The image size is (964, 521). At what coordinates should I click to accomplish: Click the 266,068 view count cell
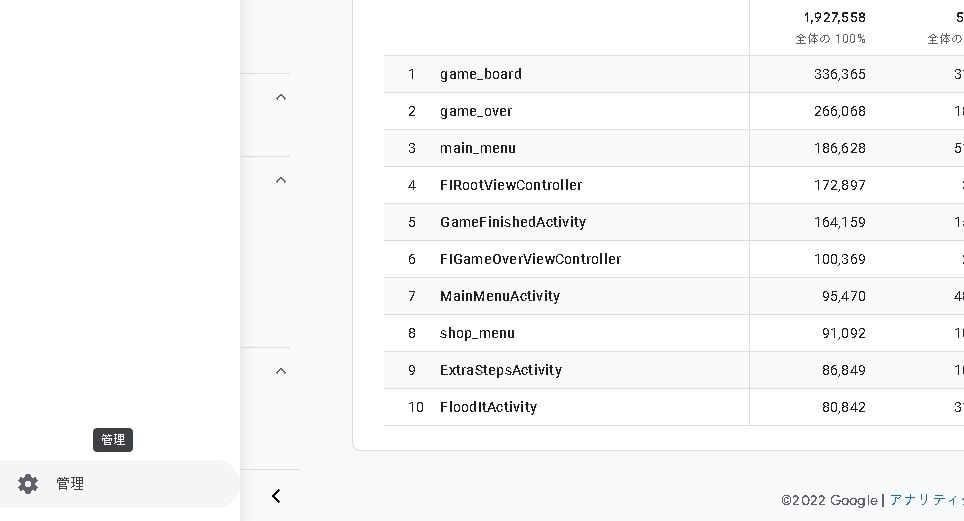click(x=840, y=111)
